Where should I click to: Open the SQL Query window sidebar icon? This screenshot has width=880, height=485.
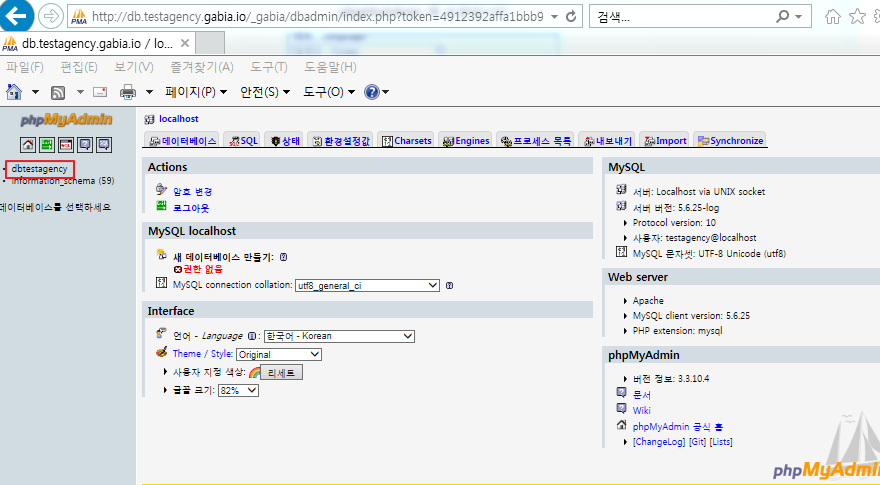pyautogui.click(x=66, y=145)
